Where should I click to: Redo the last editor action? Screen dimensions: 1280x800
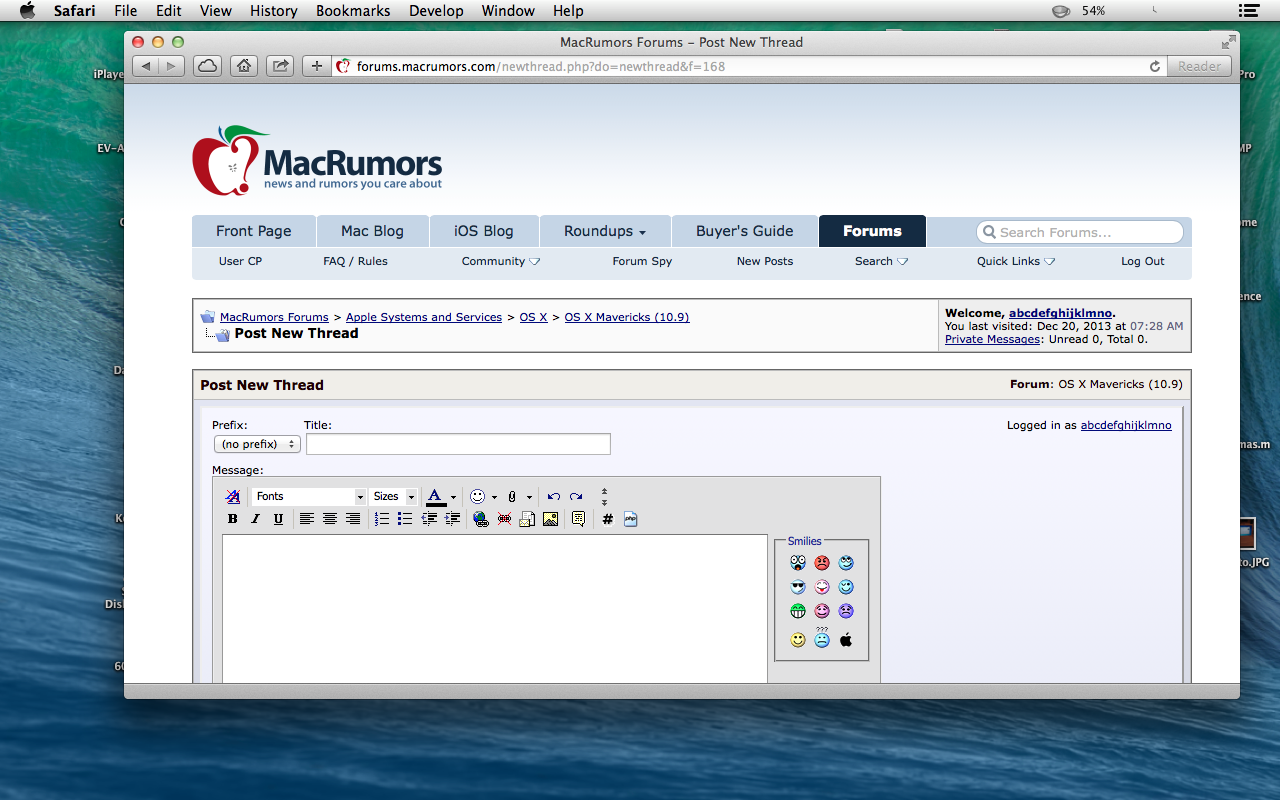pyautogui.click(x=576, y=496)
